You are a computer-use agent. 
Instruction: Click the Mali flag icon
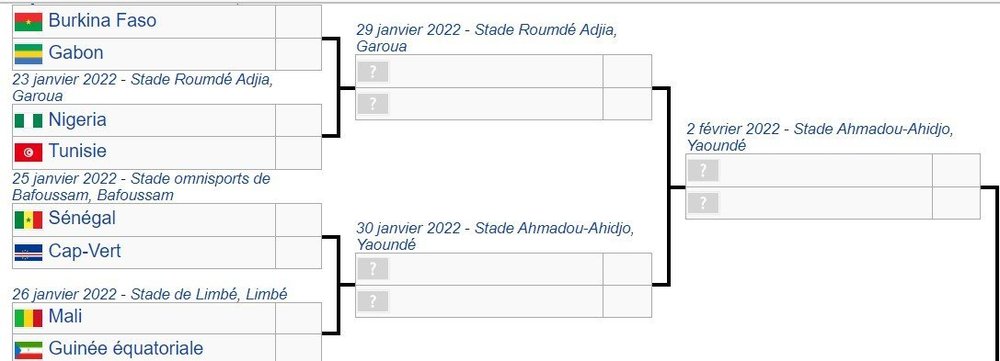pyautogui.click(x=28, y=318)
